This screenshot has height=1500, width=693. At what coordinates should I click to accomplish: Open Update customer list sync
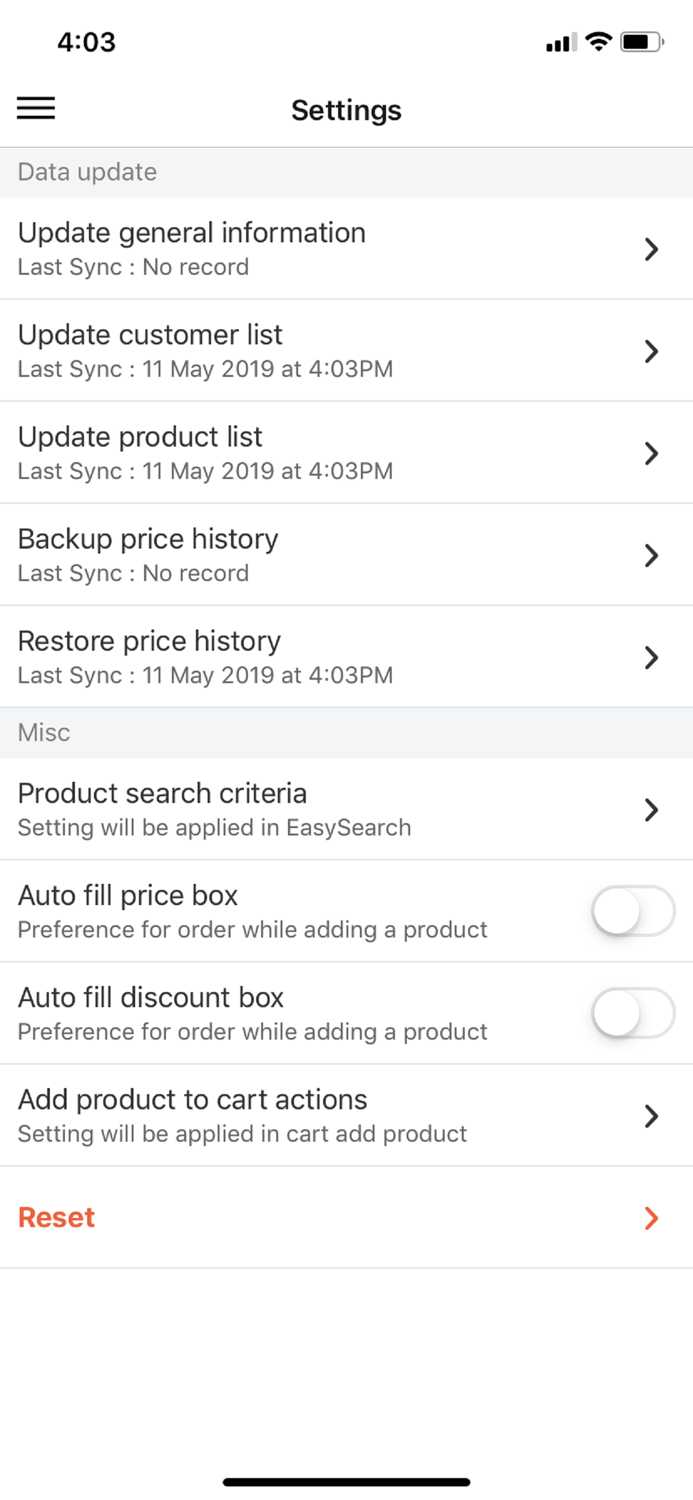coord(346,350)
